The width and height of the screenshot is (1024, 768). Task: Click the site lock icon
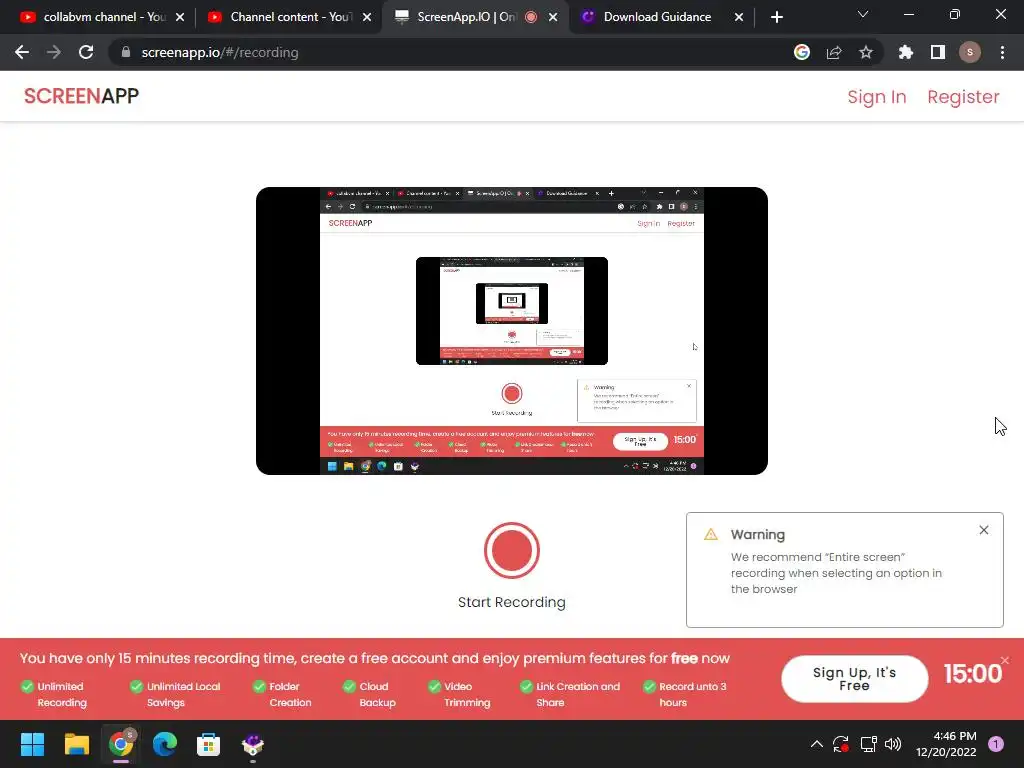[x=126, y=52]
